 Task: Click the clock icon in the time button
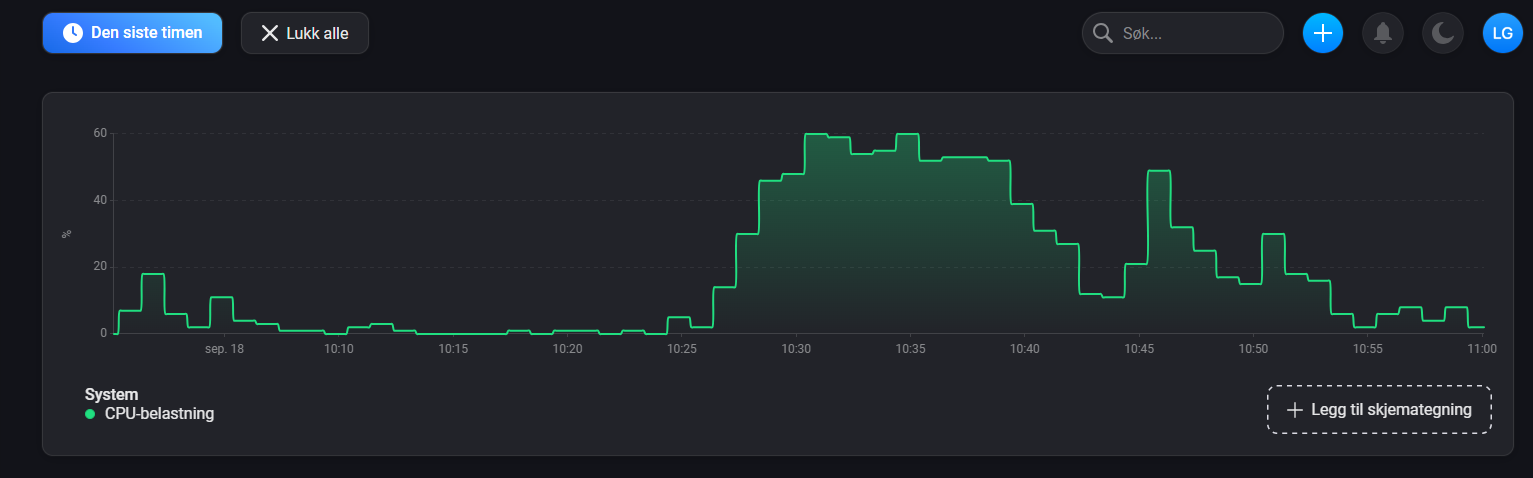pyautogui.click(x=73, y=33)
